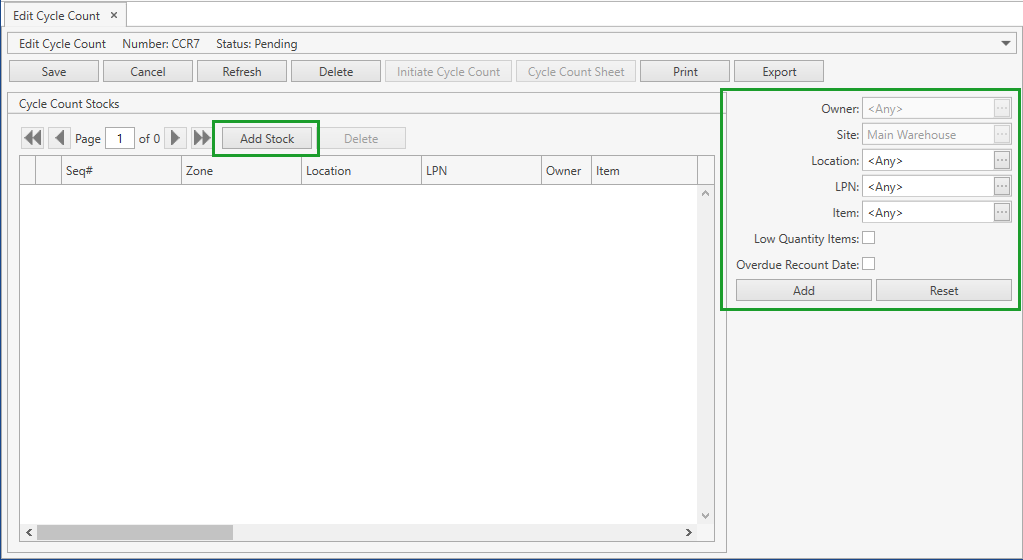This screenshot has width=1023, height=560.
Task: Export the cycle count
Action: click(x=779, y=72)
